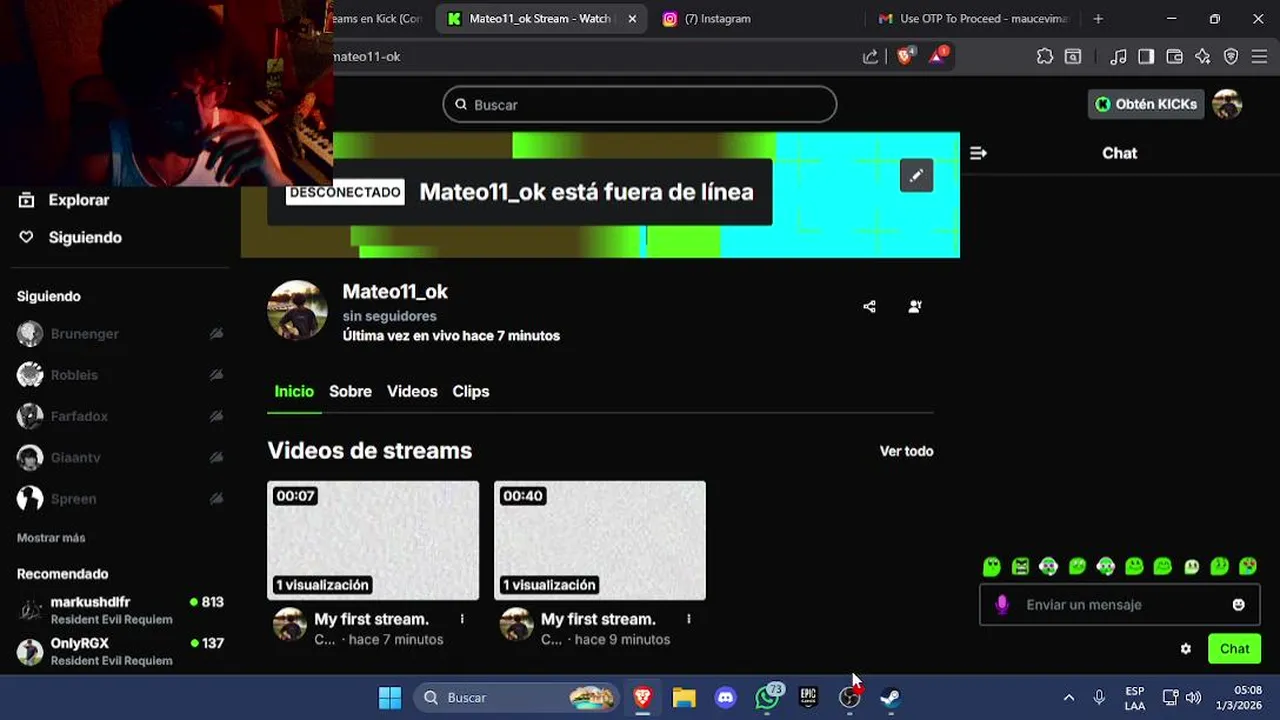This screenshot has height=720, width=1280.
Task: Open the Clips tab
Action: tap(470, 392)
